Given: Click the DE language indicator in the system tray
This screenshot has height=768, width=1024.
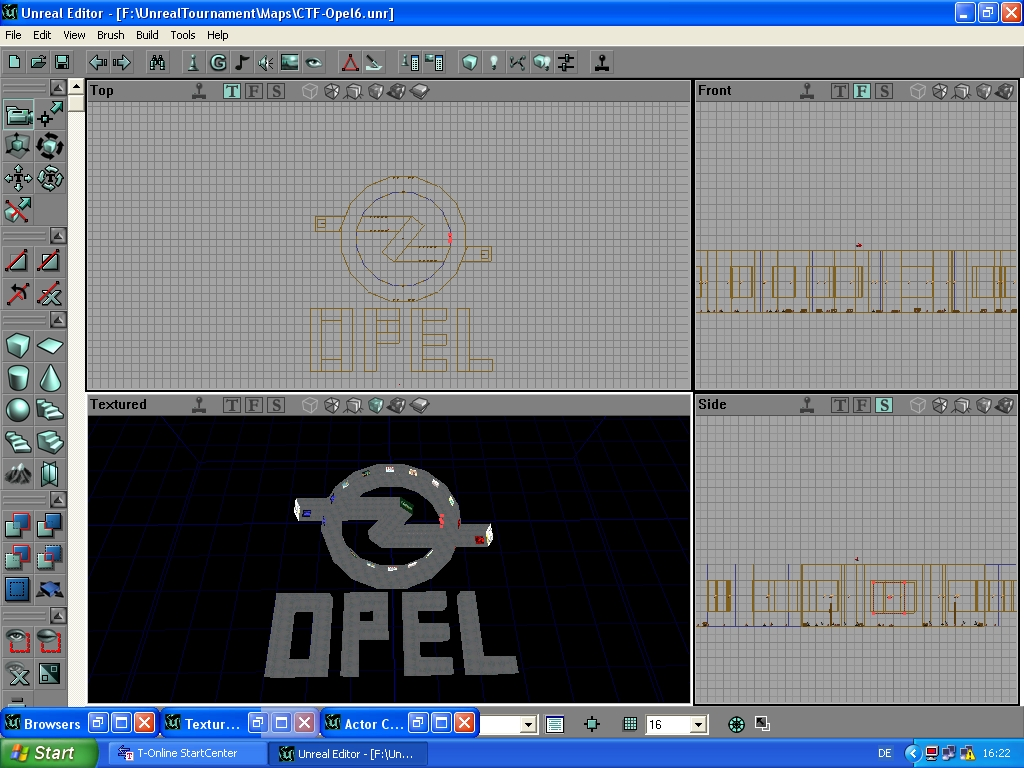Looking at the screenshot, I should 886,753.
